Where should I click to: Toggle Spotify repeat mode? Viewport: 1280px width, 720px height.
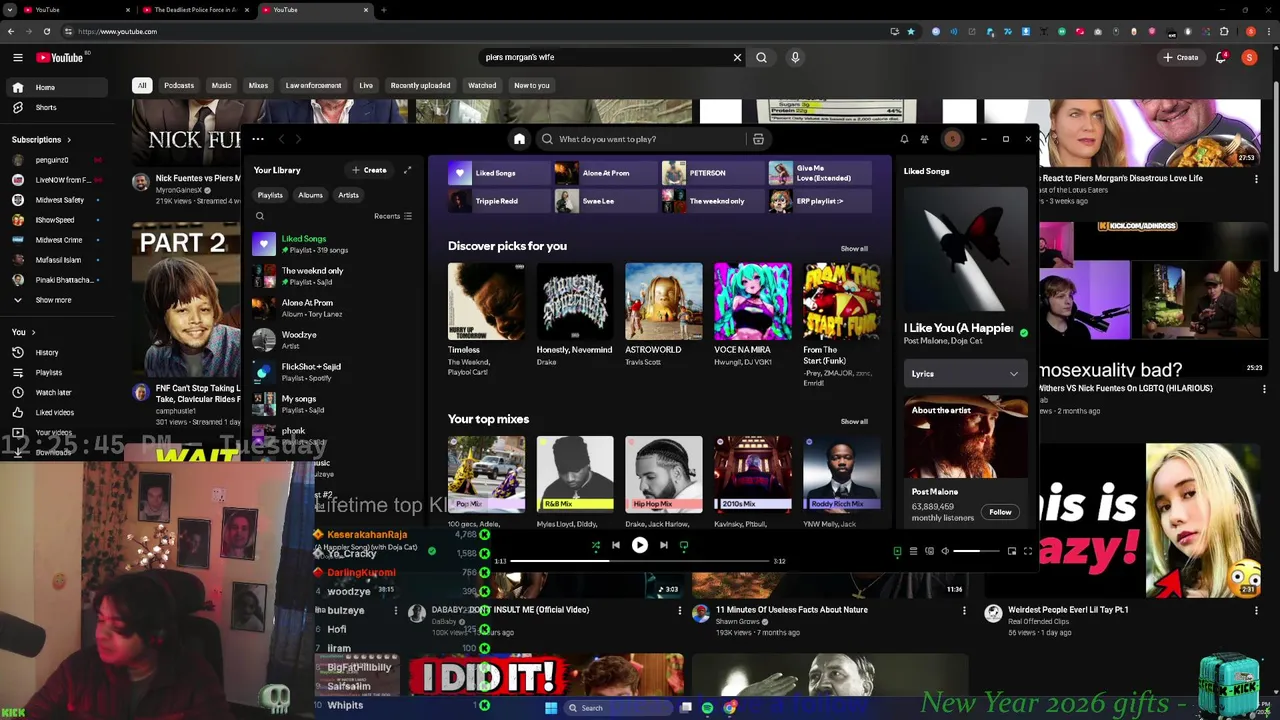pos(684,545)
